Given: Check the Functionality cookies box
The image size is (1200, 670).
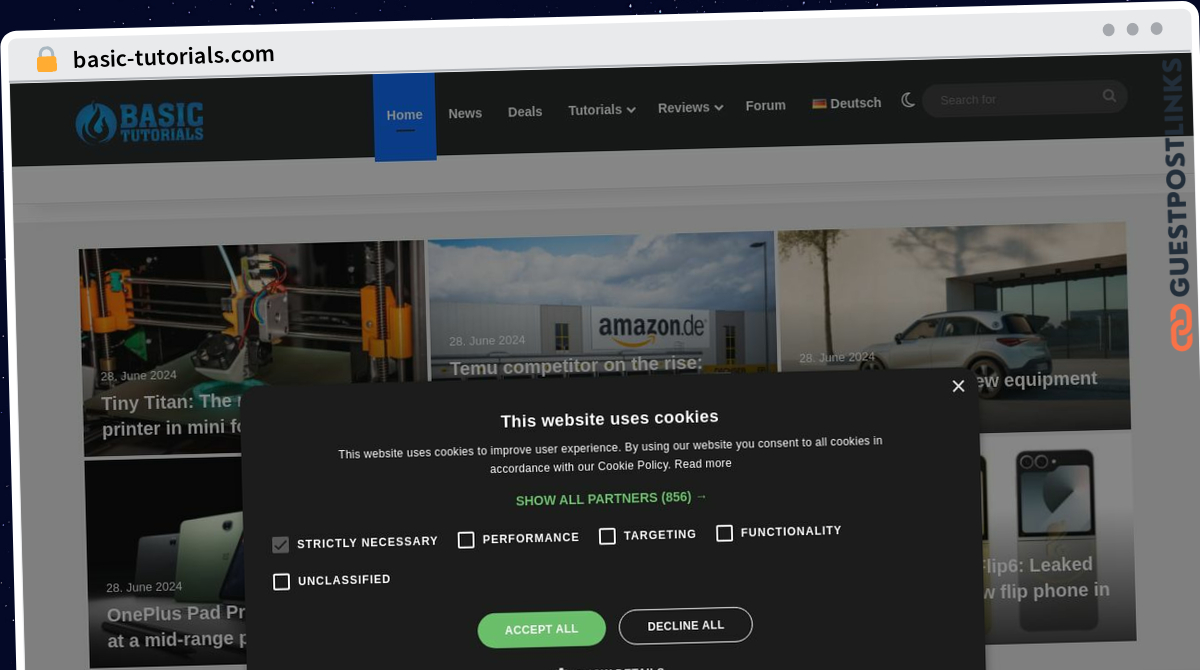Looking at the screenshot, I should [x=724, y=533].
